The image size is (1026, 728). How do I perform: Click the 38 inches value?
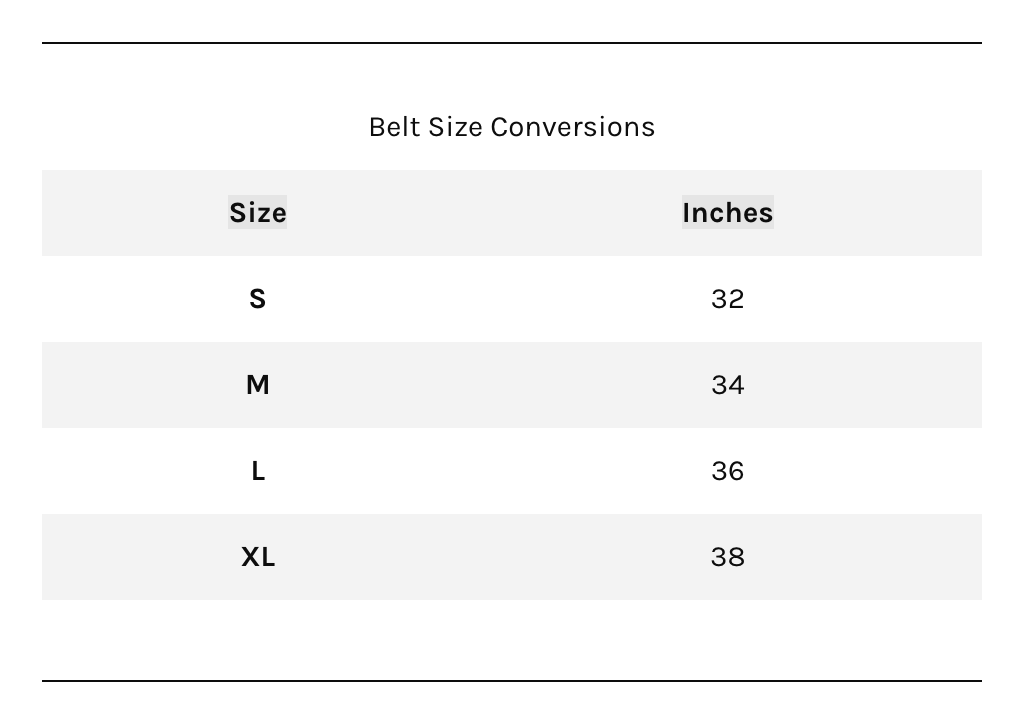pyautogui.click(x=728, y=557)
